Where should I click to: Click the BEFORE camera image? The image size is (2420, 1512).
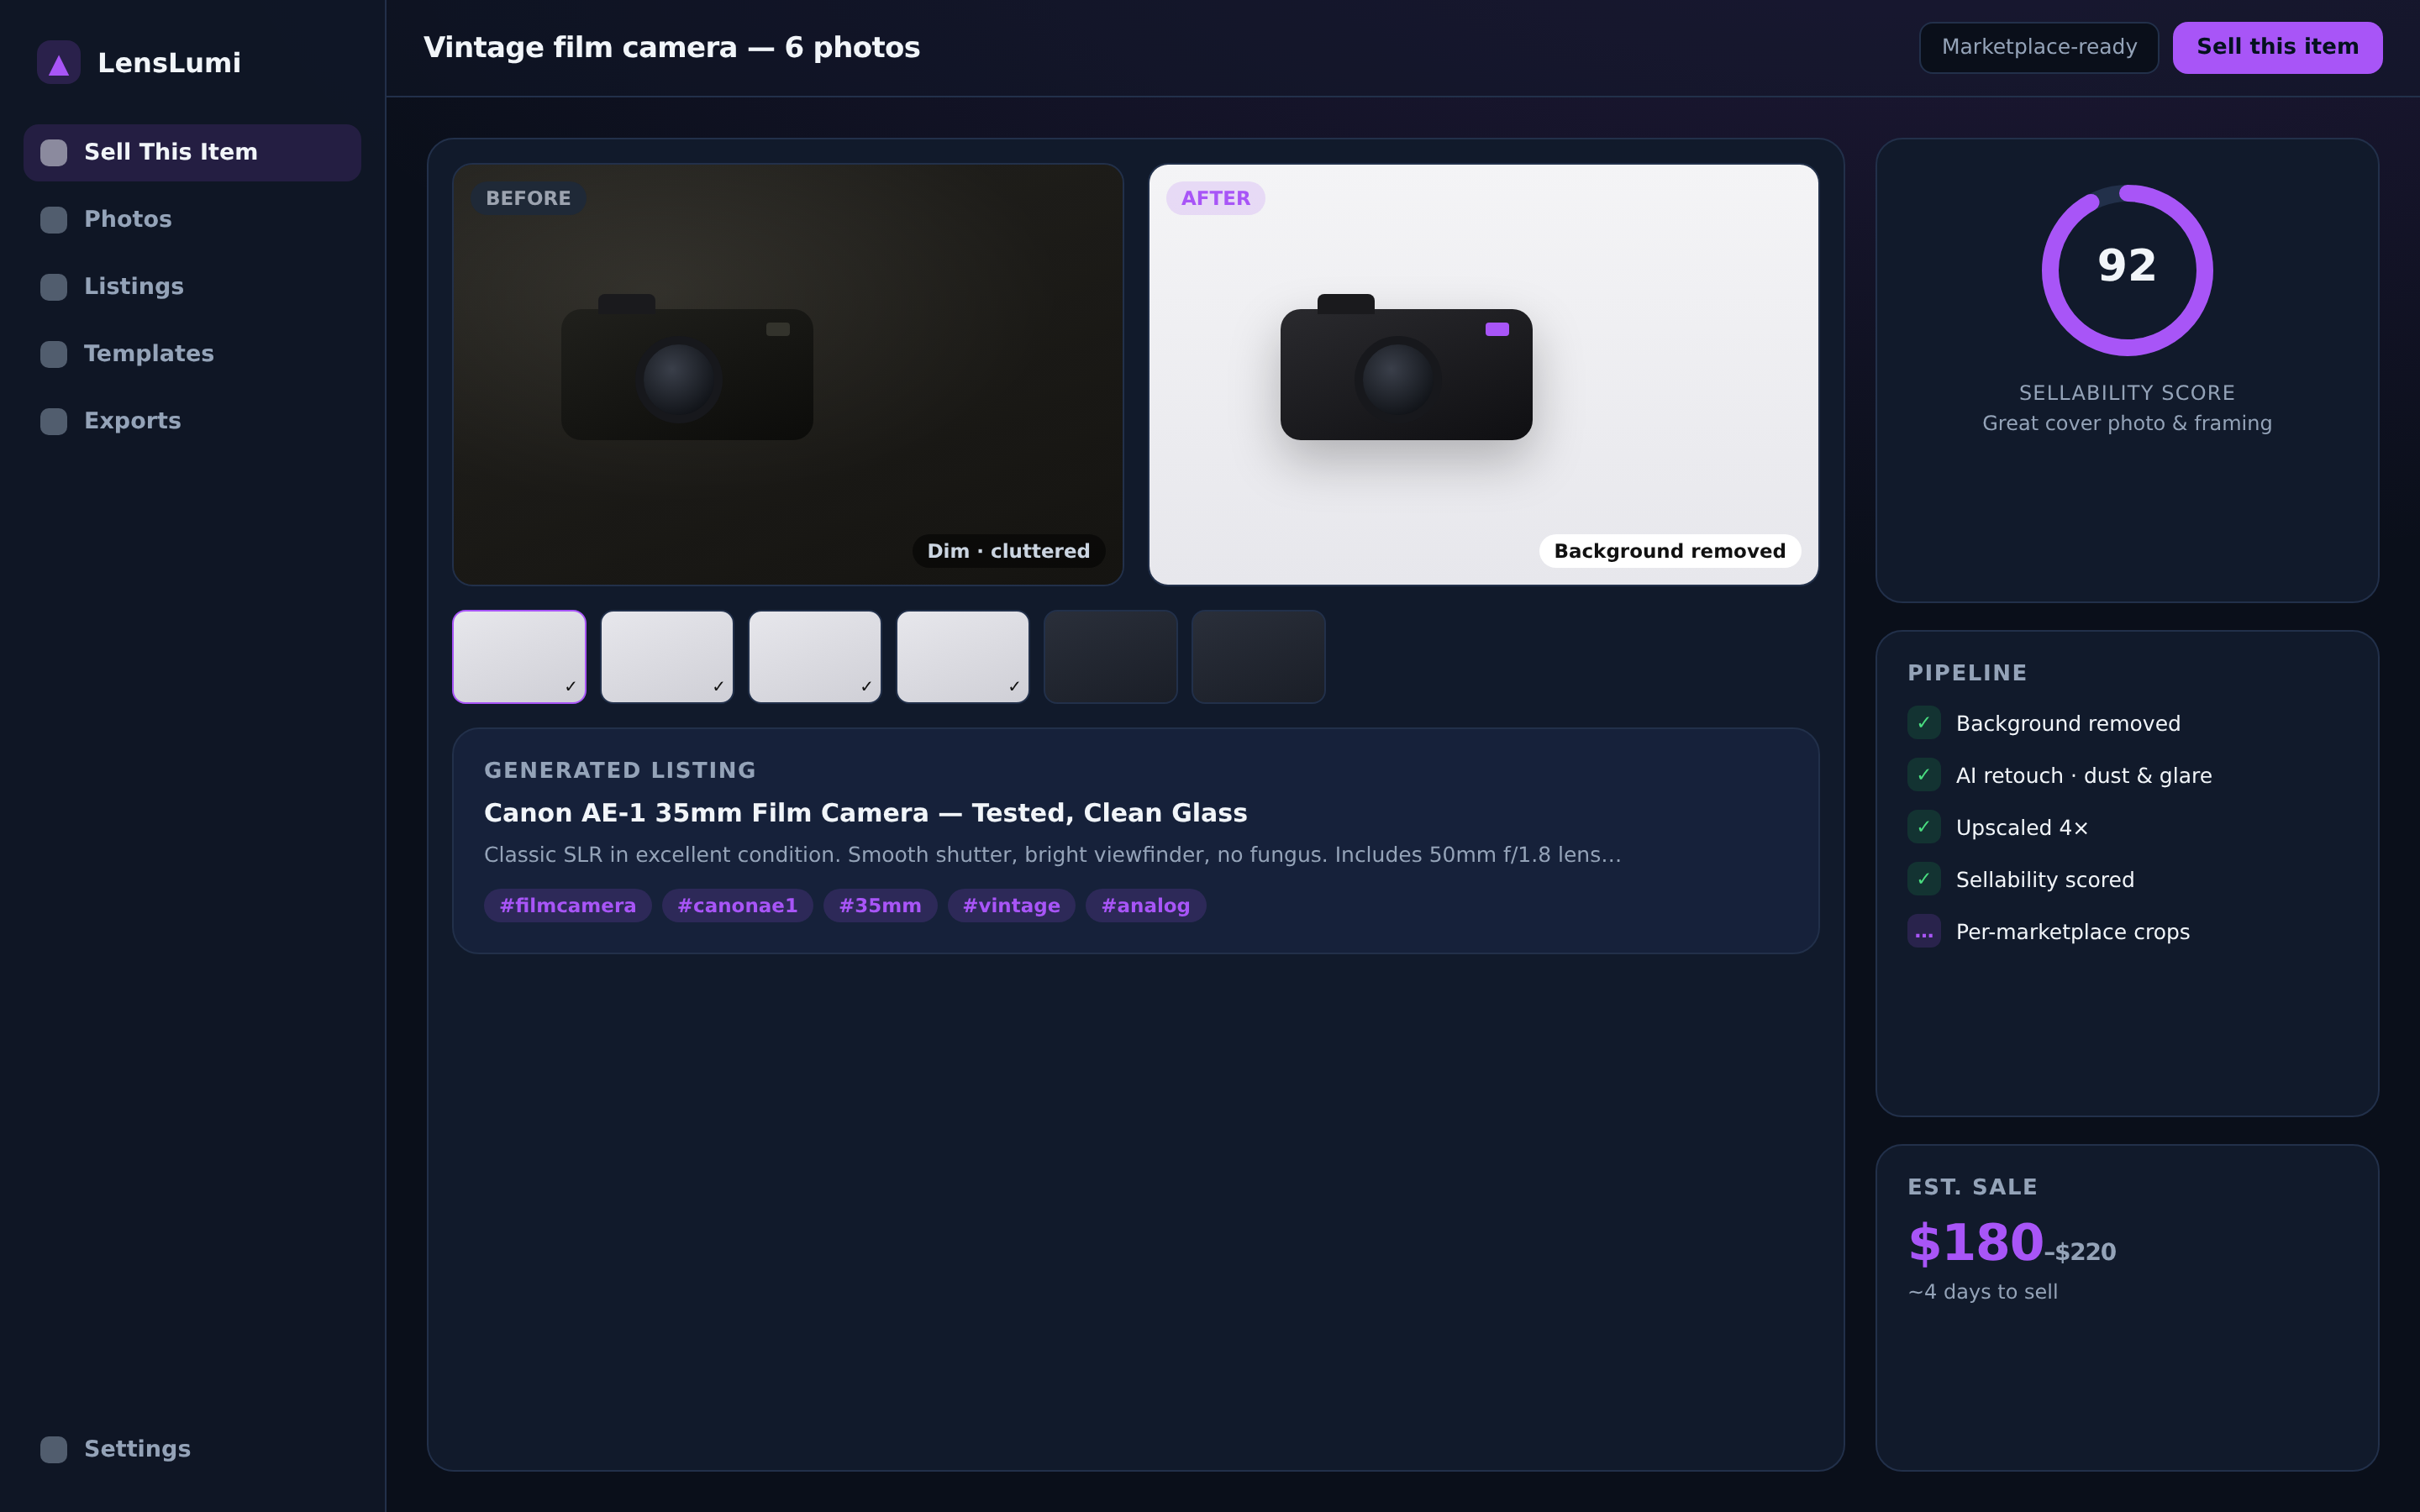(788, 374)
